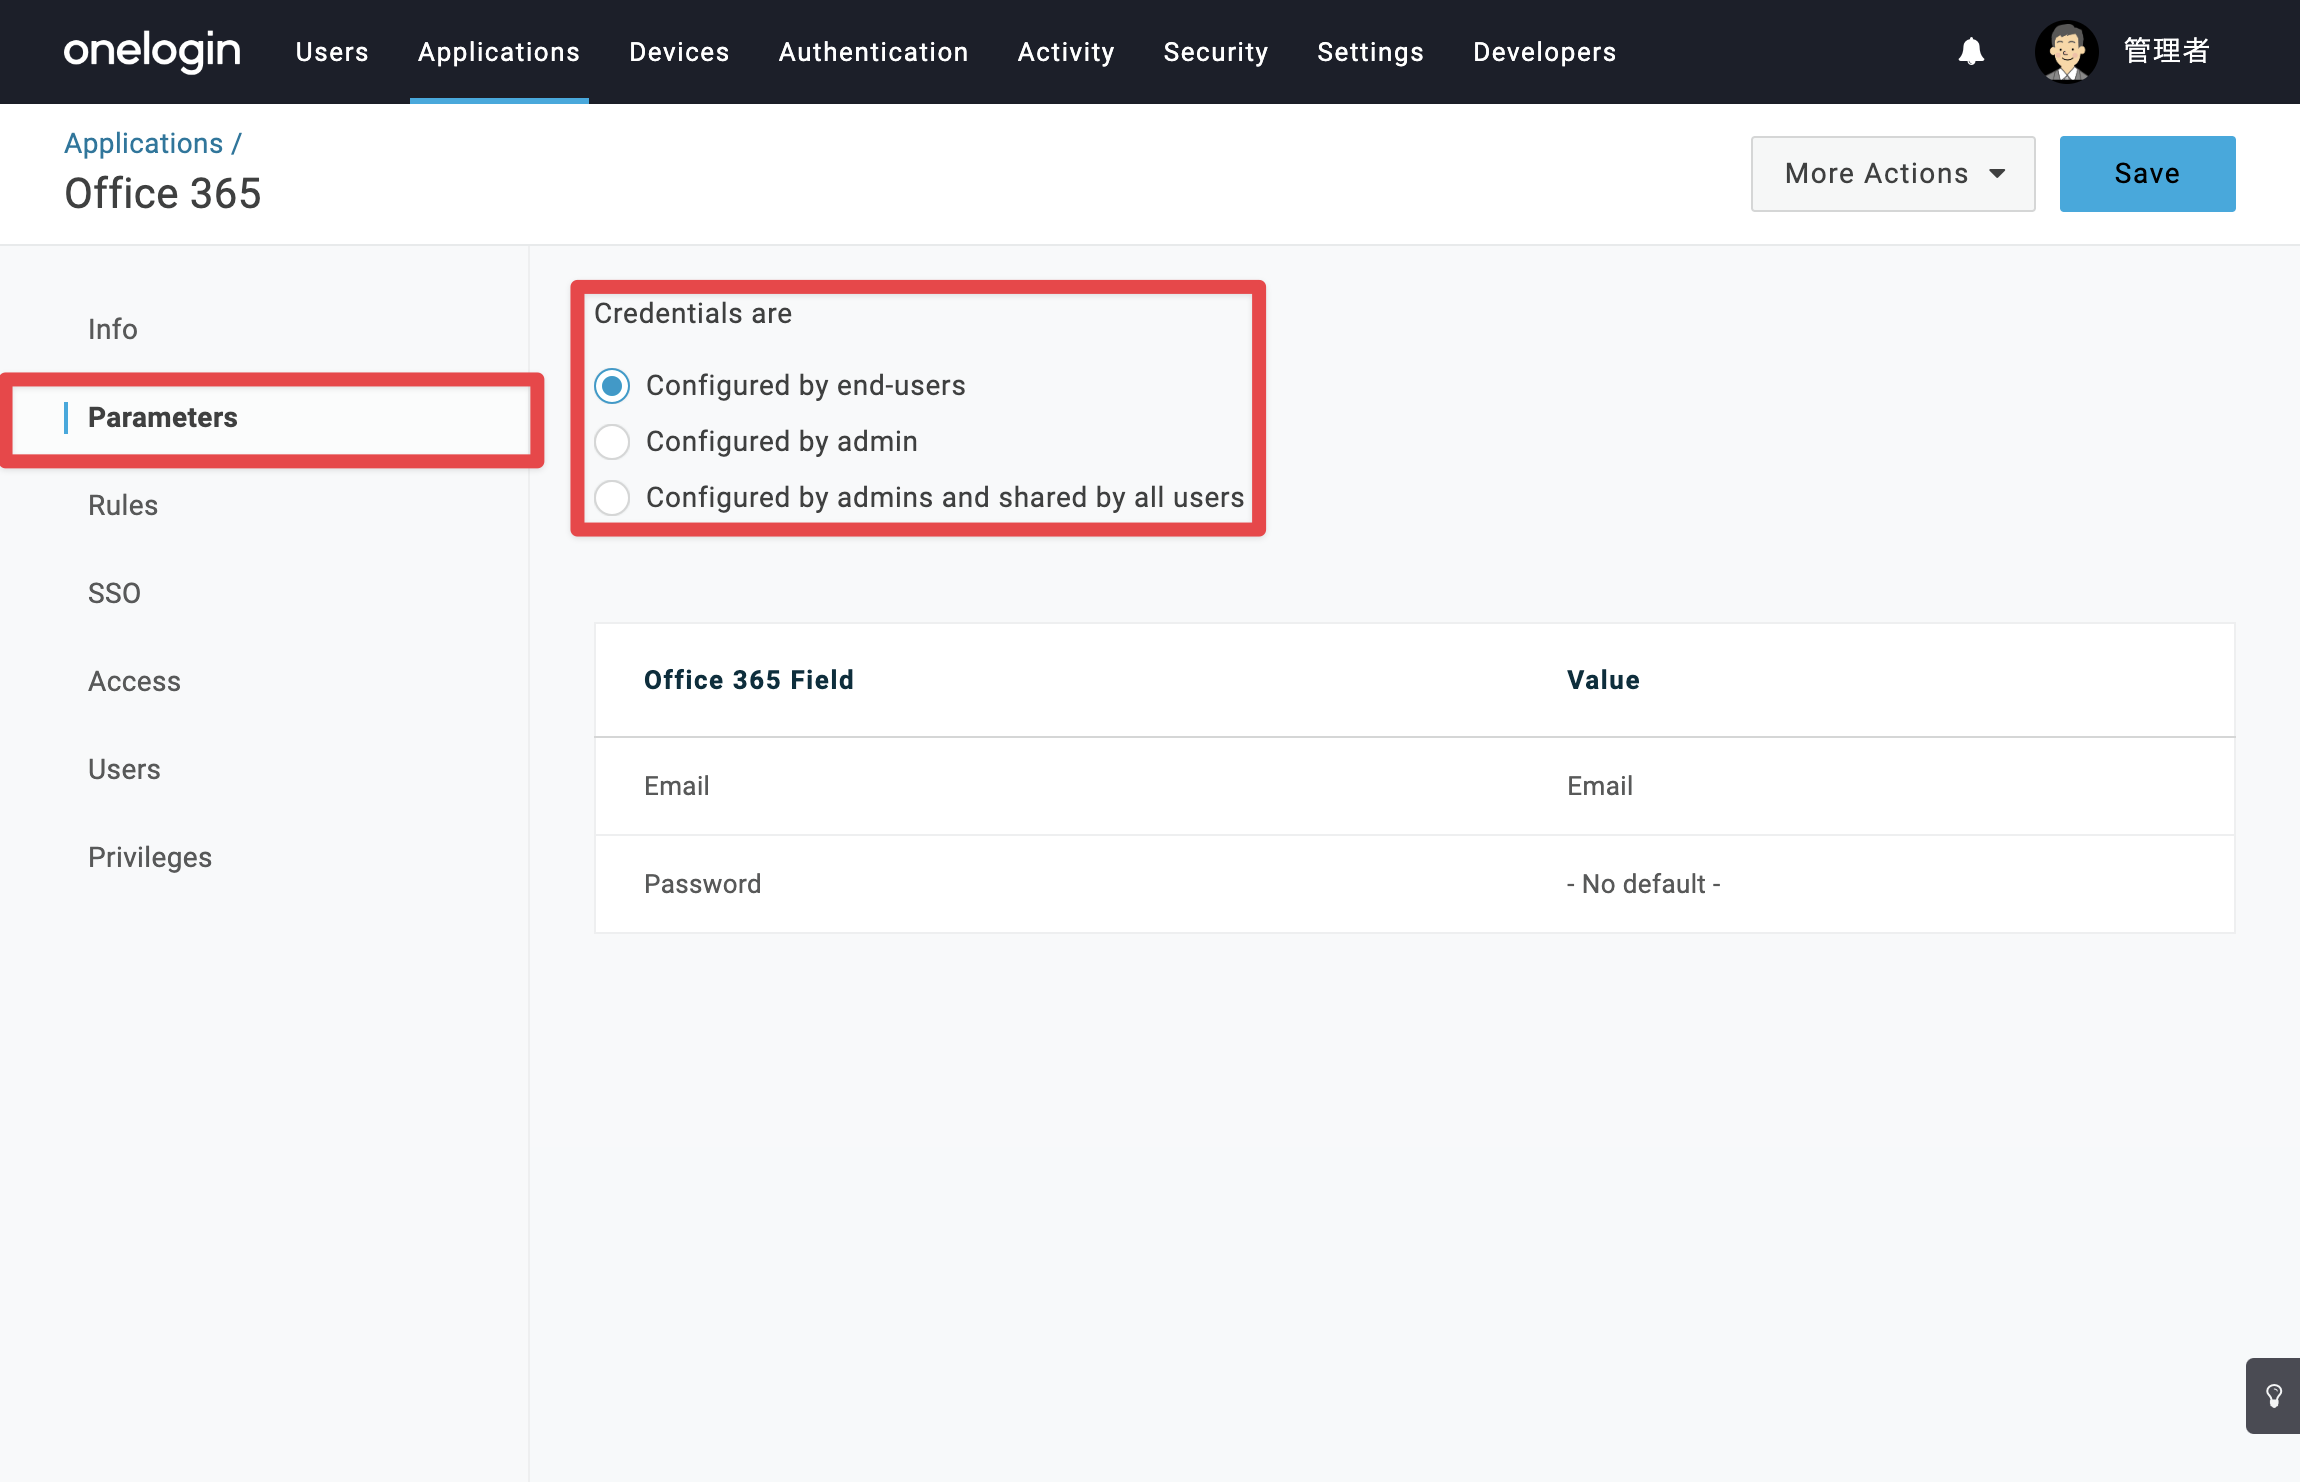The image size is (2300, 1482).
Task: Expand the More Actions dropdown
Action: (1893, 174)
